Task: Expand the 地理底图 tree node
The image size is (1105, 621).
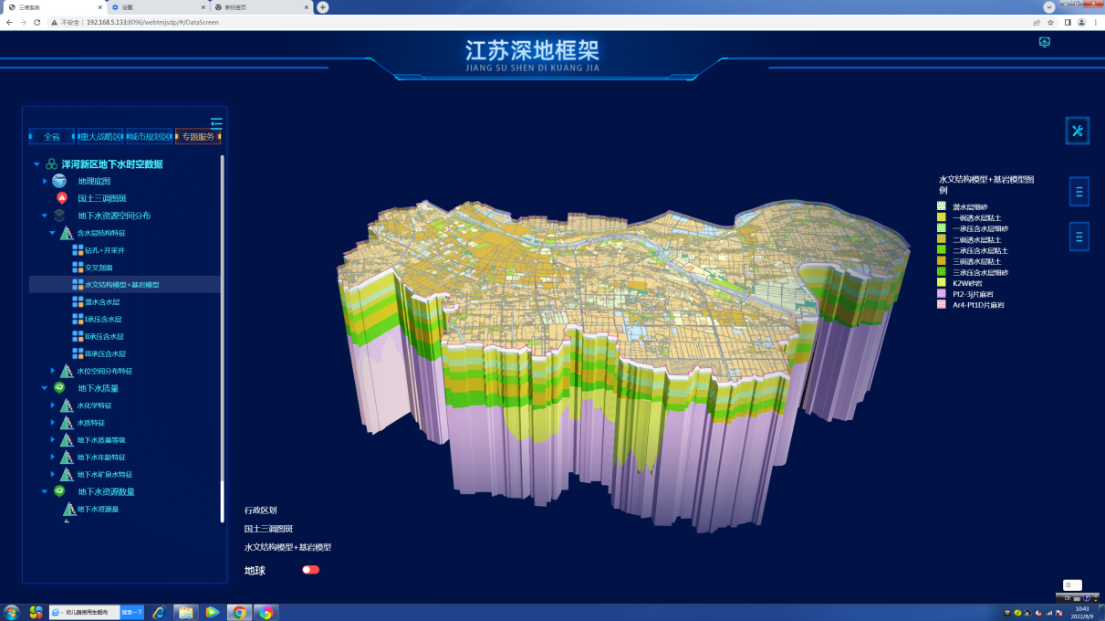Action: pyautogui.click(x=45, y=181)
